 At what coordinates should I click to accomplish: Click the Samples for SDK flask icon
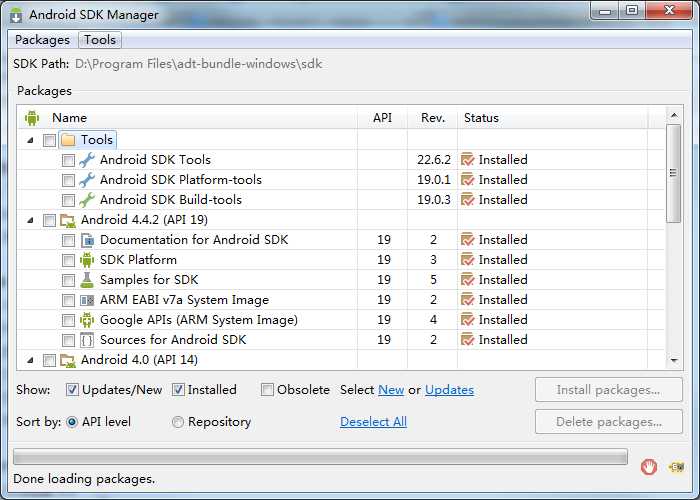(x=87, y=280)
